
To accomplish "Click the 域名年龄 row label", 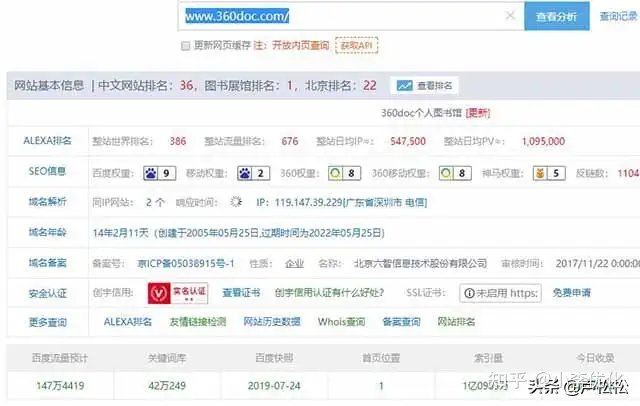I will (x=47, y=232).
